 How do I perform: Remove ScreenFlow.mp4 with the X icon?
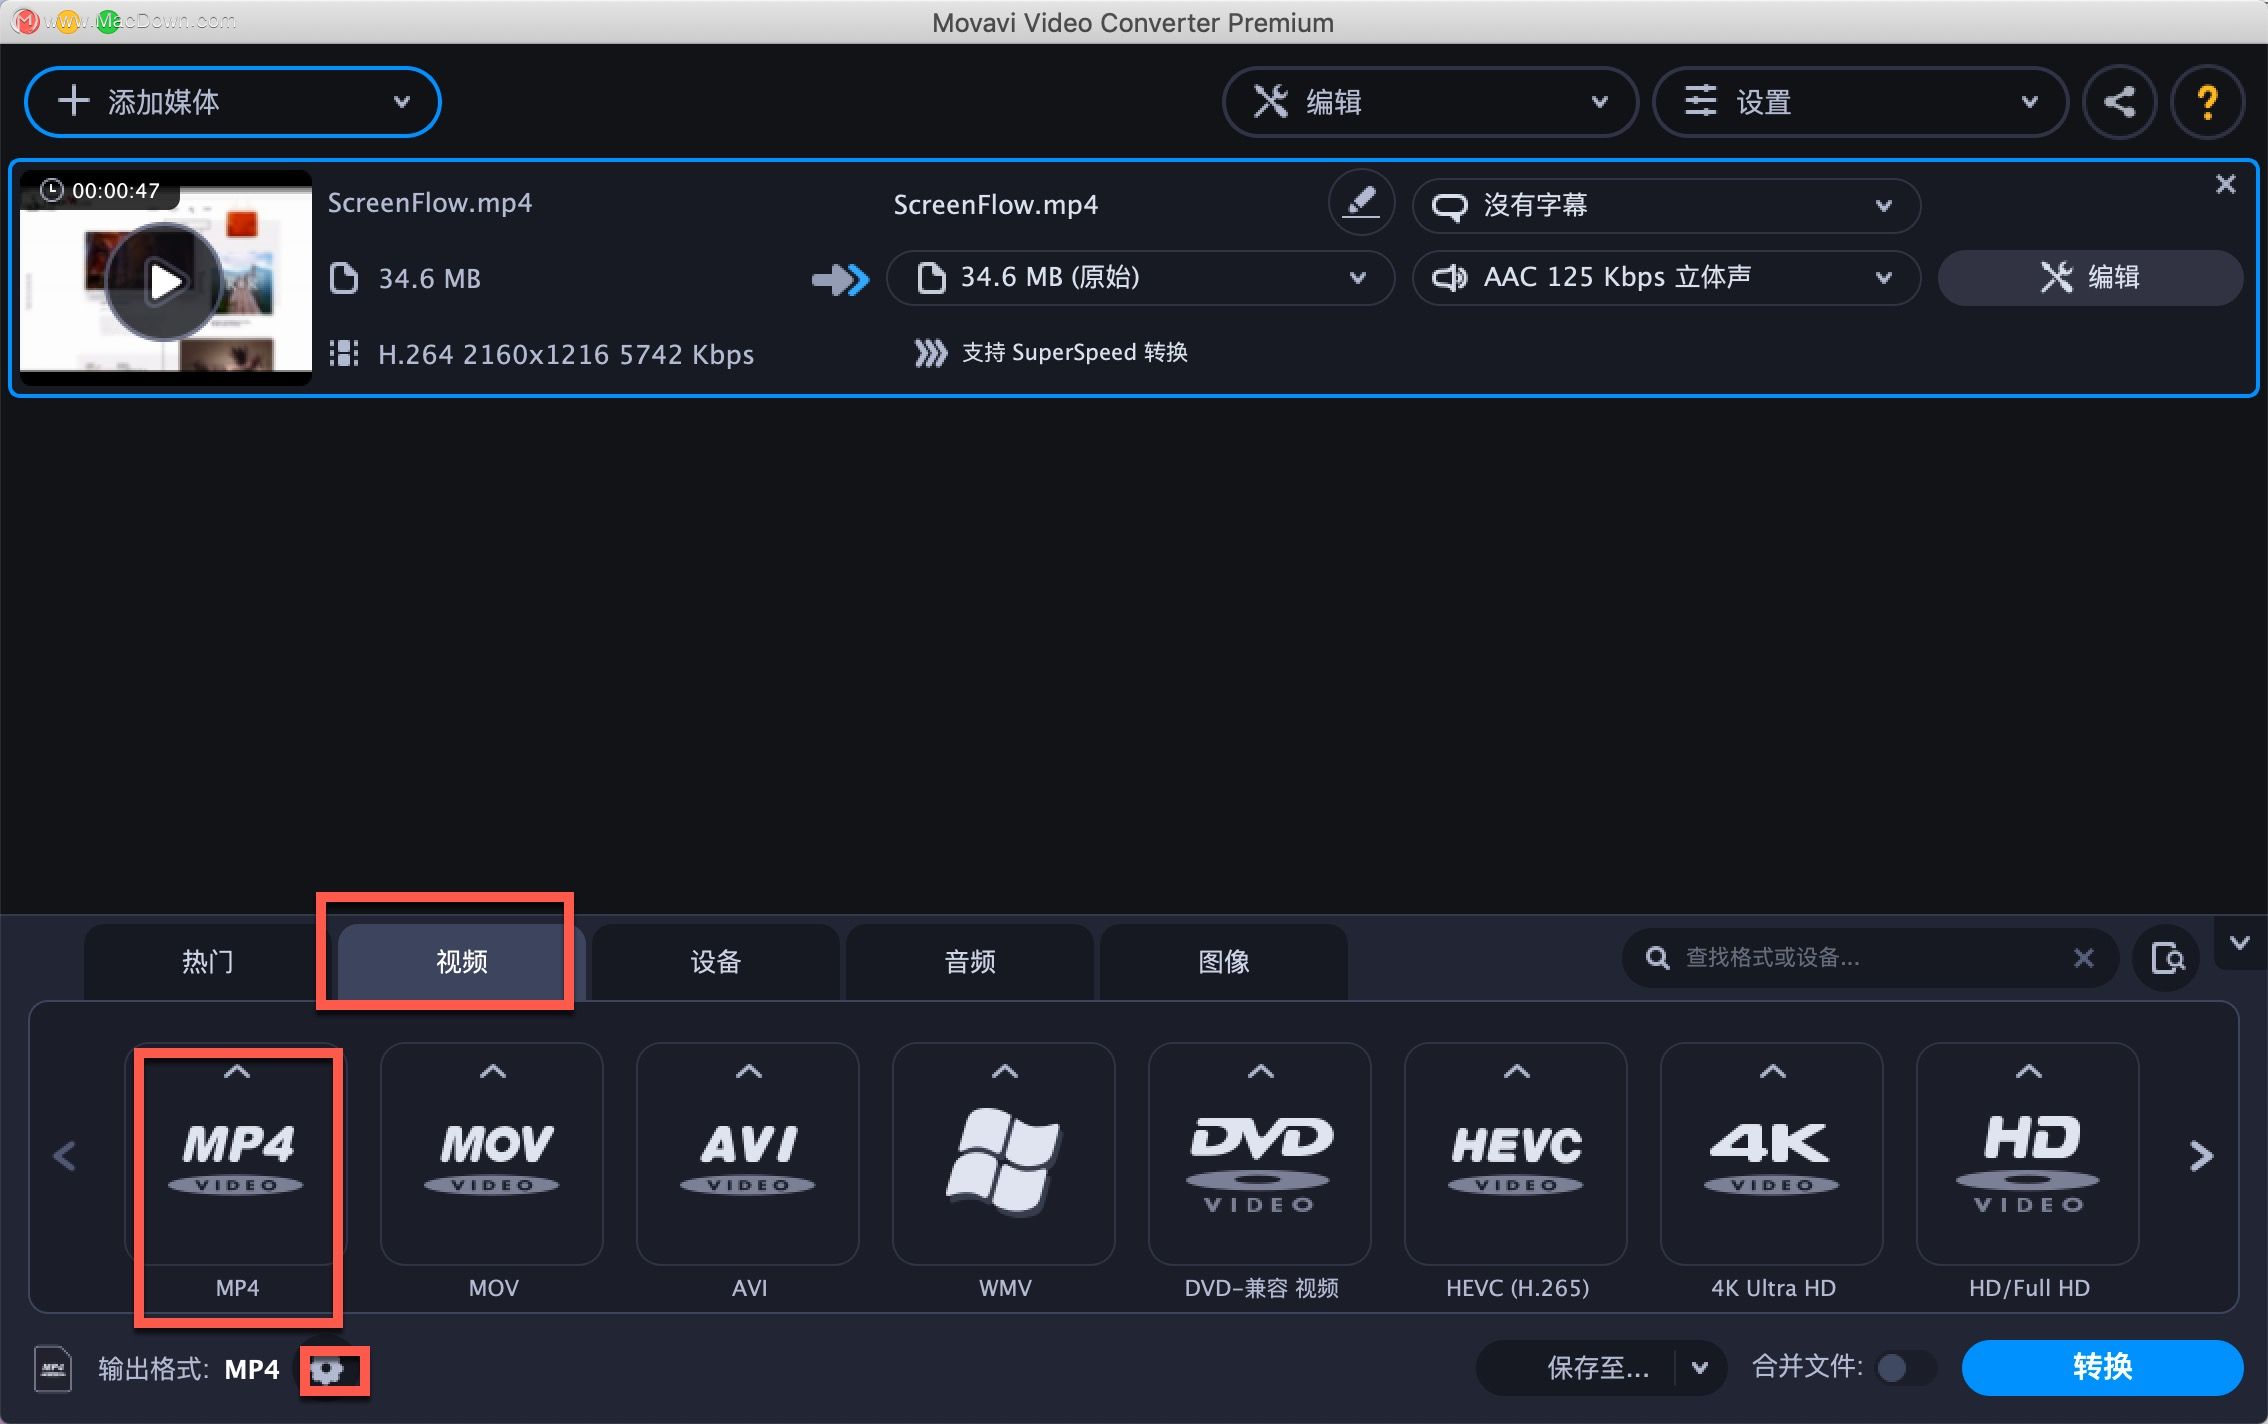point(2225,184)
